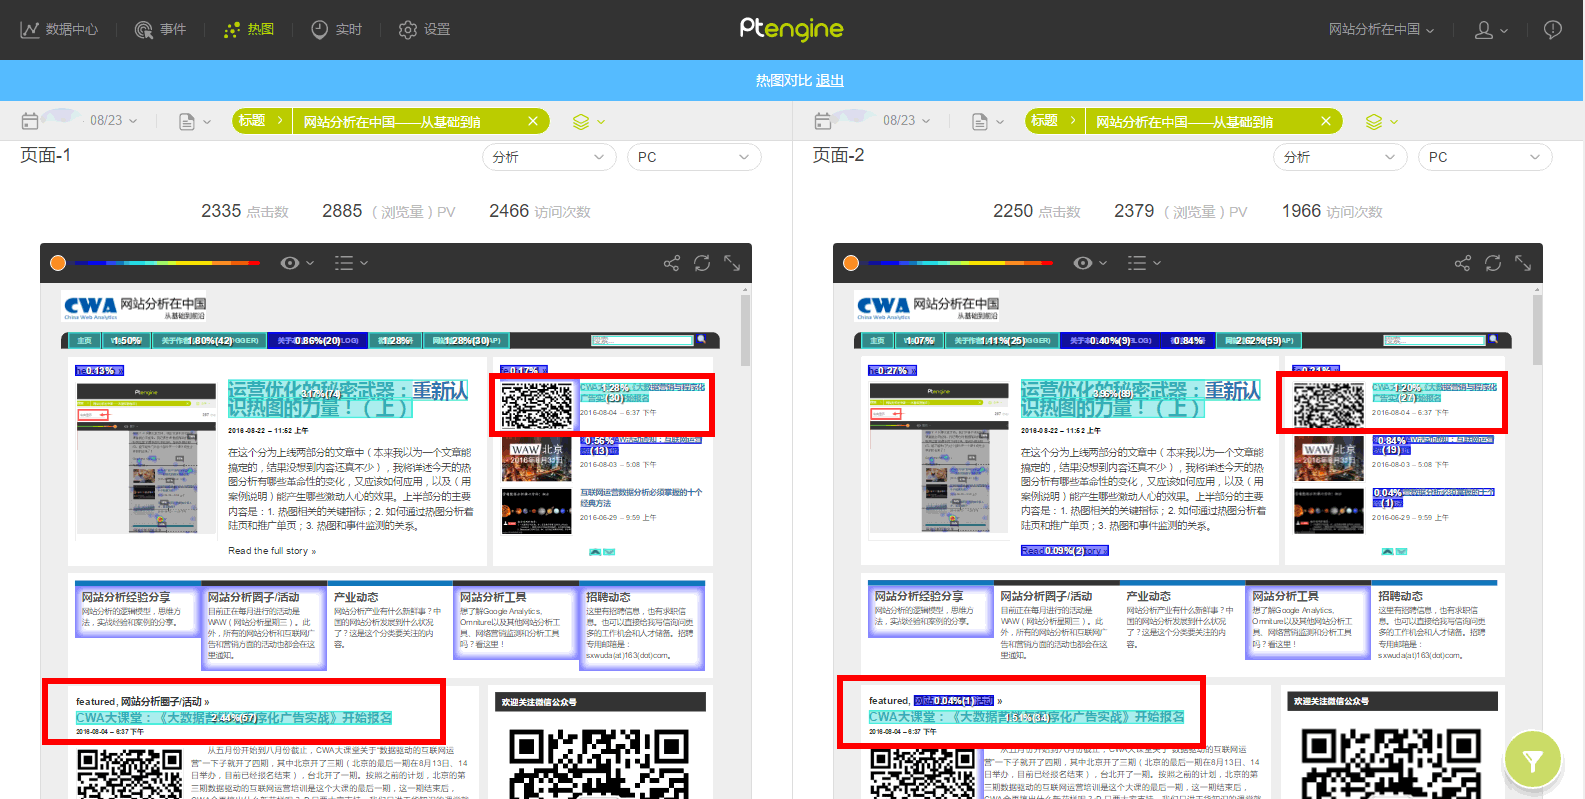Remove the title filter in left panel
Image resolution: width=1585 pixels, height=799 pixels.
tap(533, 121)
